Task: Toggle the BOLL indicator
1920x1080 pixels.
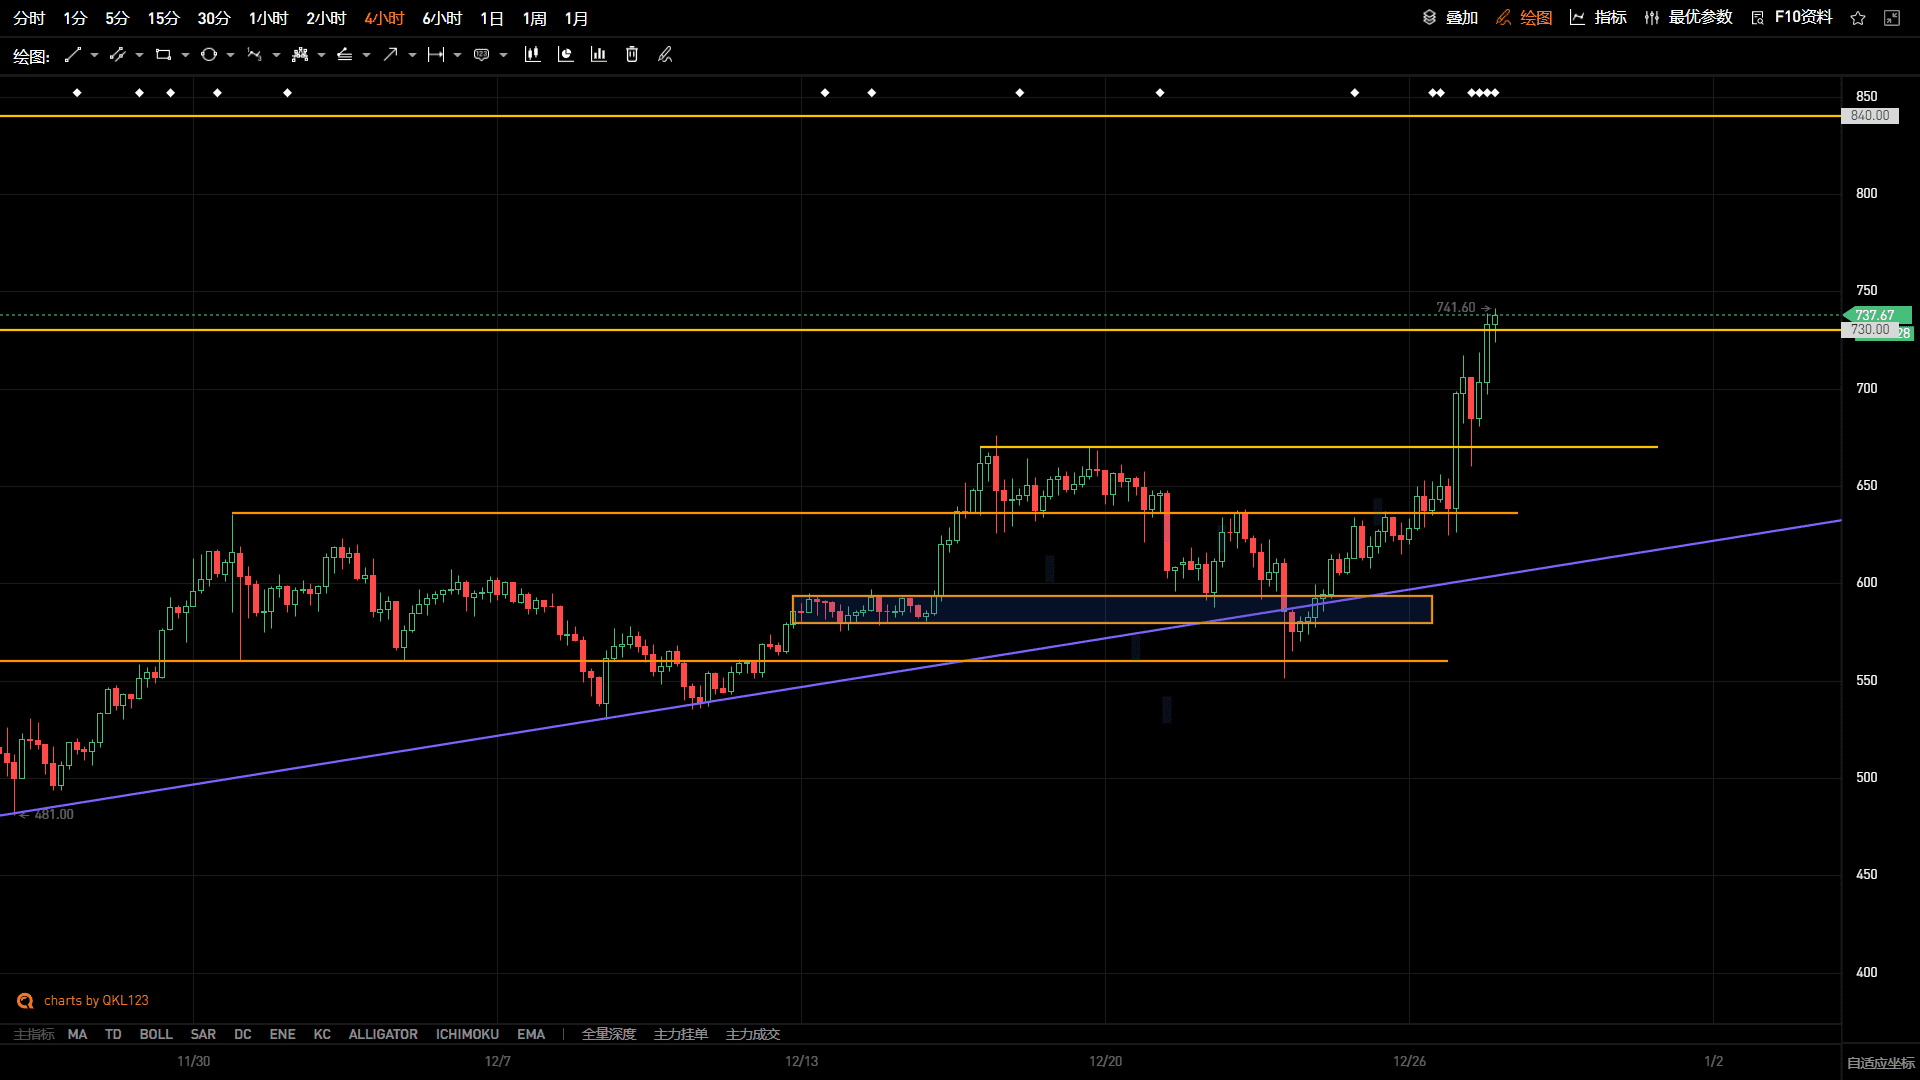Action: pos(156,1034)
